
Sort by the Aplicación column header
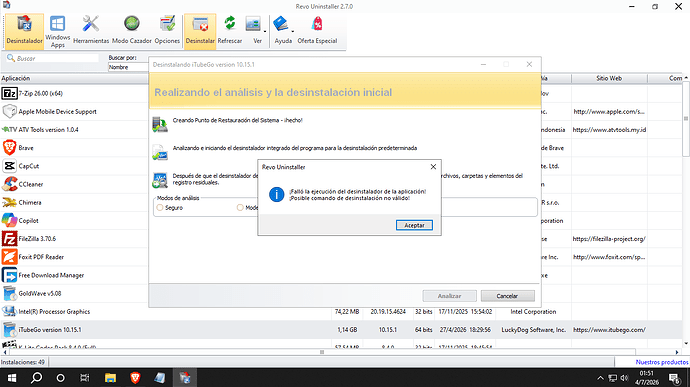[74, 78]
